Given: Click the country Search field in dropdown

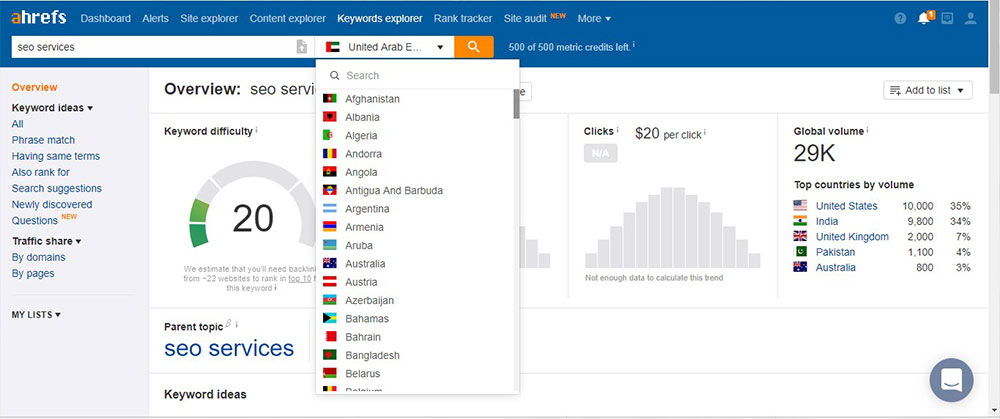Looking at the screenshot, I should point(417,75).
